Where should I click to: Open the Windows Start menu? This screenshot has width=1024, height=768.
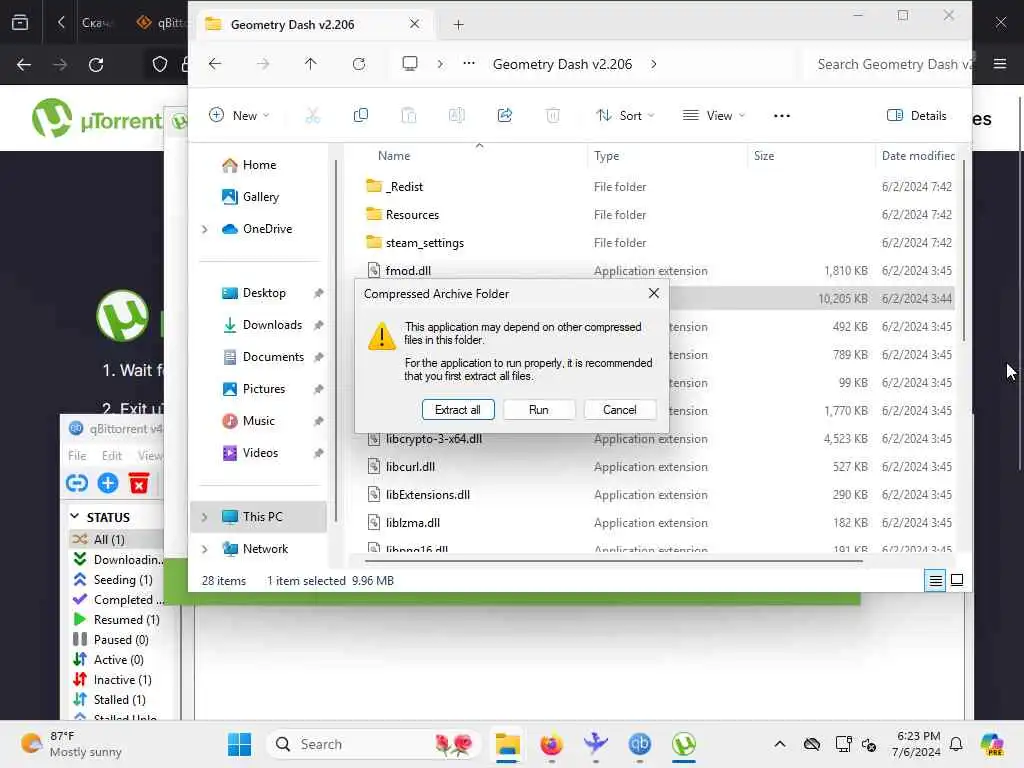(x=239, y=744)
